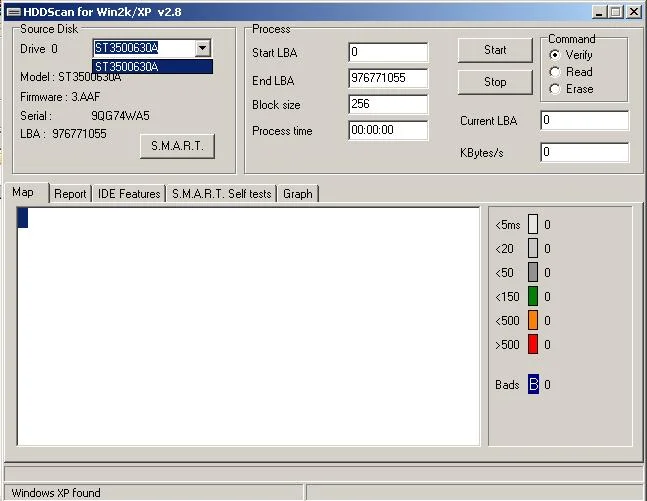Viewport: 647px width, 501px height.
Task: Choose ST3500630A from the dropdown list
Action: pos(153,66)
